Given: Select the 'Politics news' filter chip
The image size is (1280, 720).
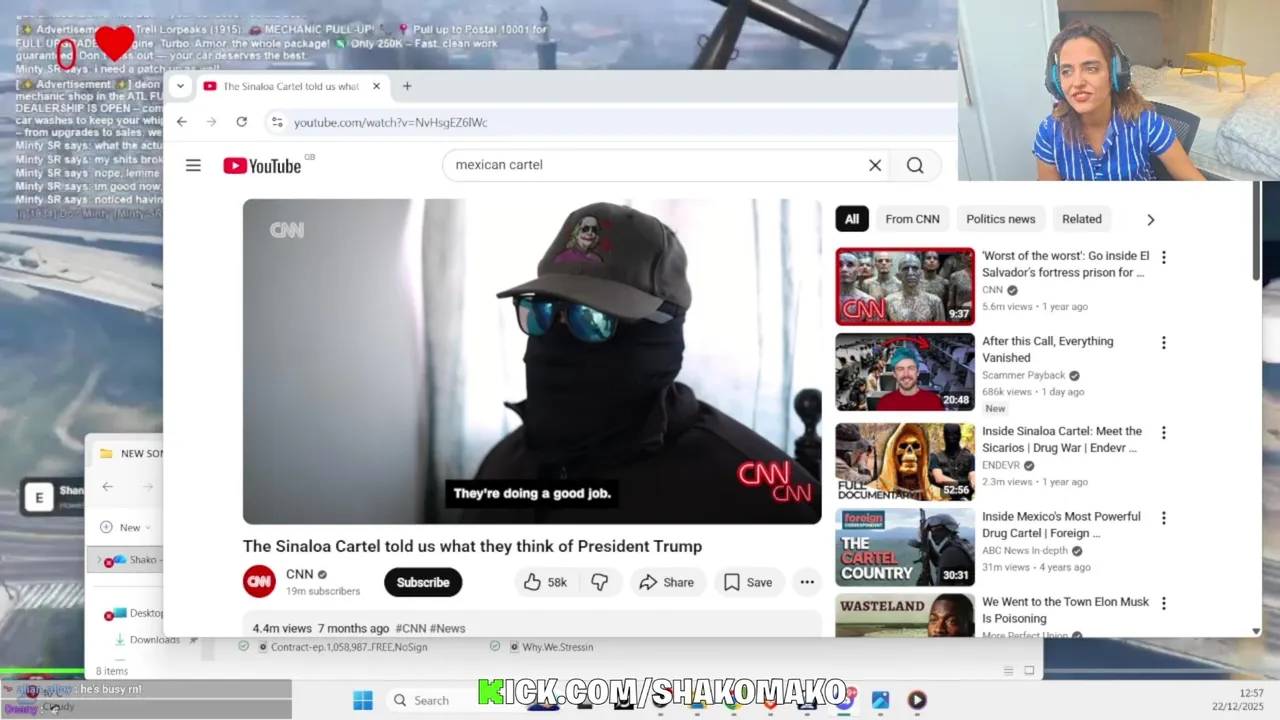Looking at the screenshot, I should pos(1000,219).
